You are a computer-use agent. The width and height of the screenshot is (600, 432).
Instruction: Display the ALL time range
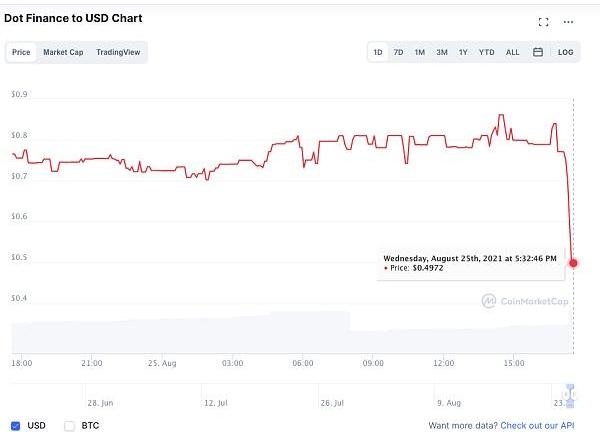pos(512,52)
